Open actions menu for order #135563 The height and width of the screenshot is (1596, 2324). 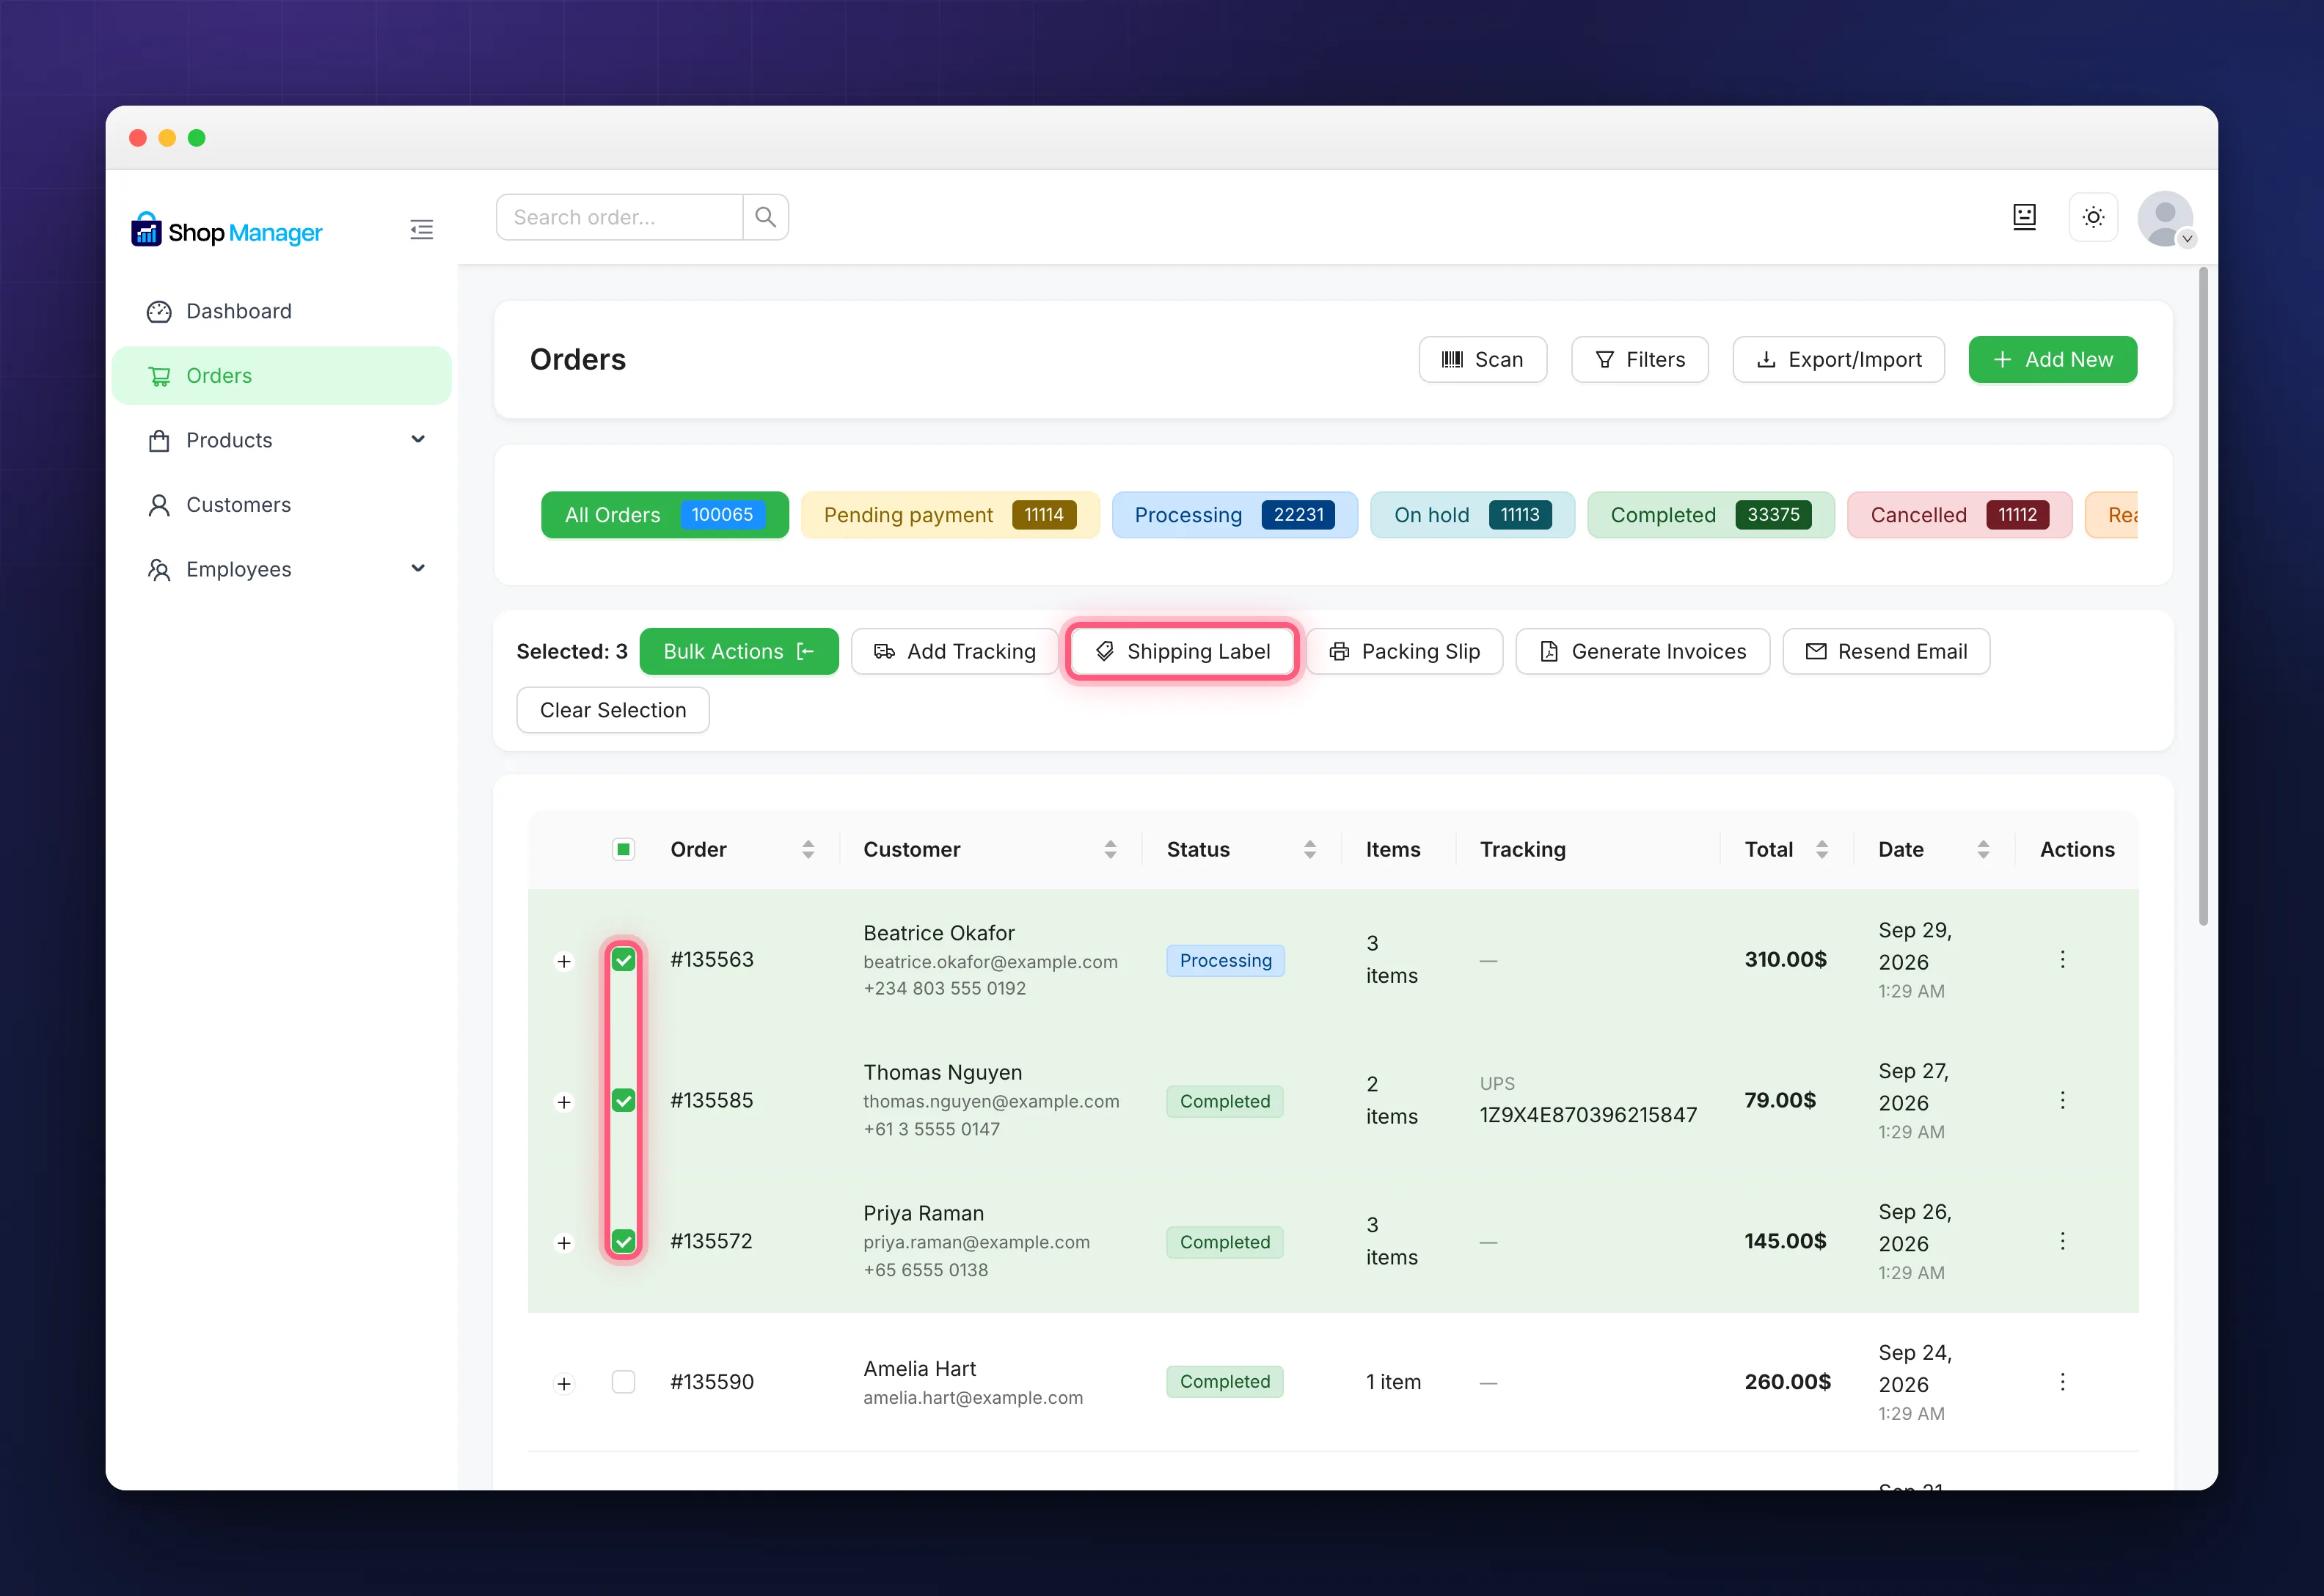pos(2062,960)
